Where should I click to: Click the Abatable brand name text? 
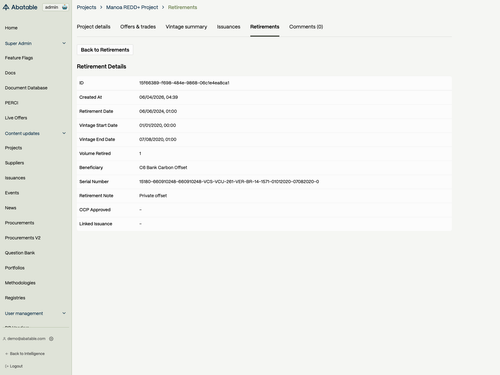(24, 7)
